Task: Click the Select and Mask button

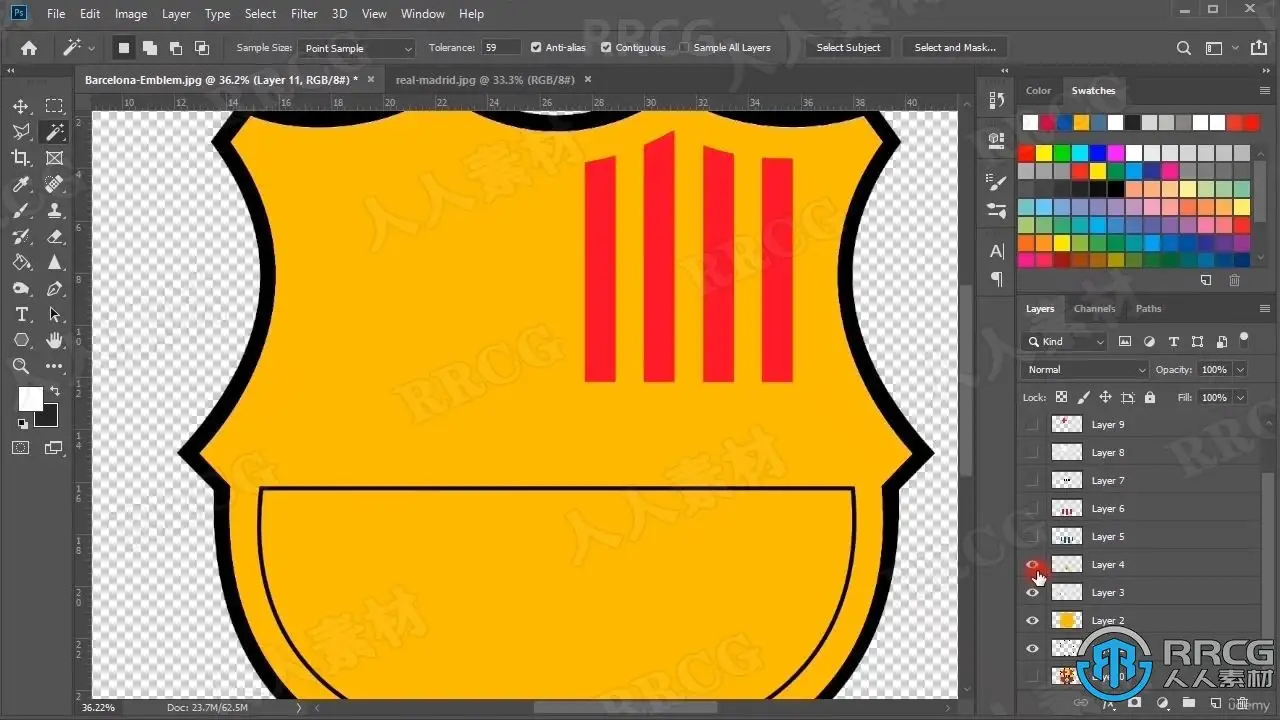Action: pos(955,47)
